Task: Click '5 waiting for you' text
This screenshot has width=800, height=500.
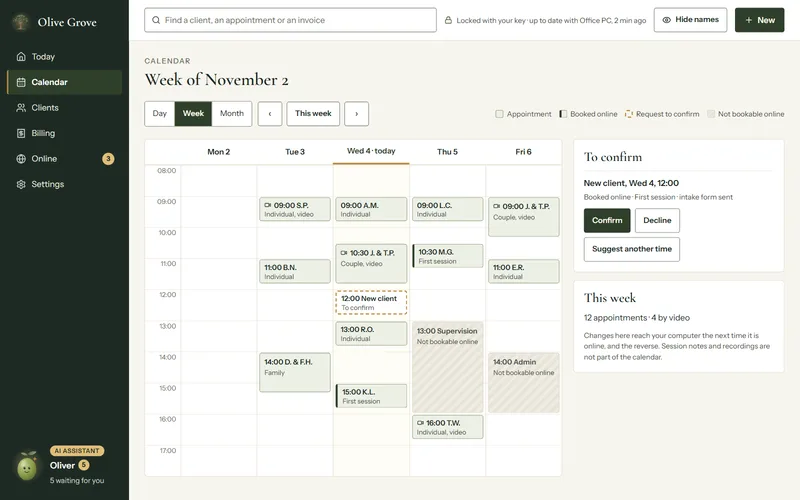Action: (77, 481)
